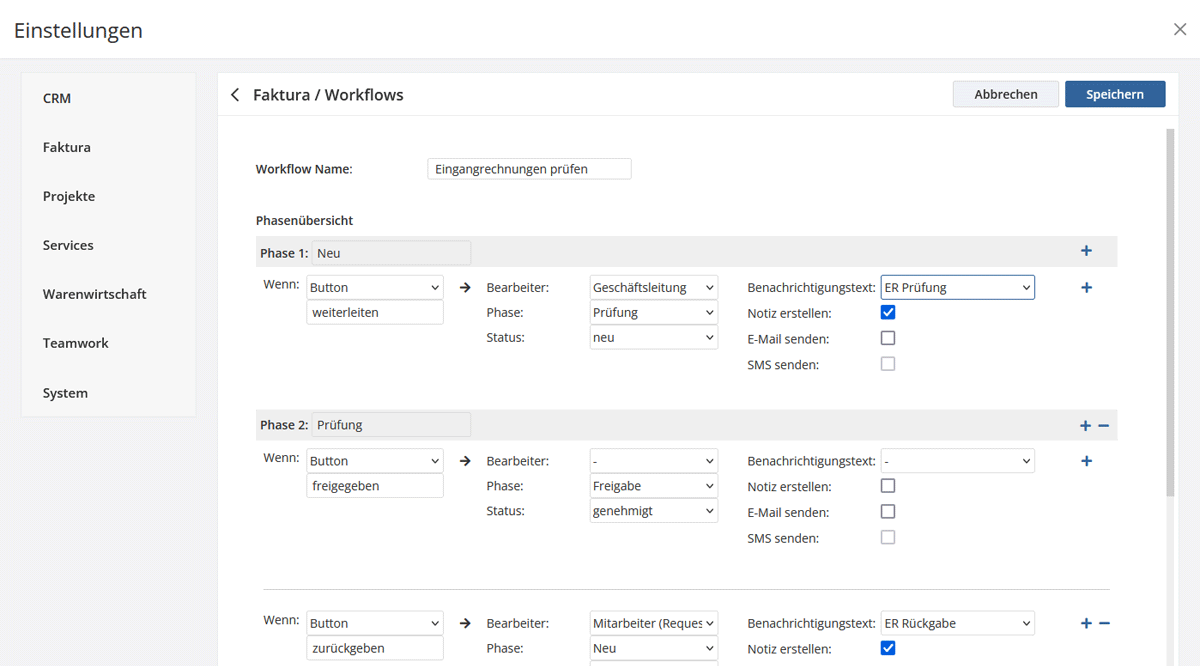Image resolution: width=1200 pixels, height=666 pixels.
Task: Open Warenwirtschaft settings section
Action: (94, 294)
